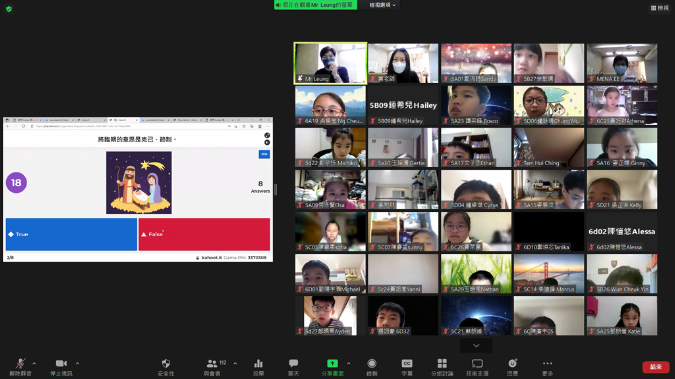Open the View Options dropdown
675x379 pixels.
click(x=382, y=5)
